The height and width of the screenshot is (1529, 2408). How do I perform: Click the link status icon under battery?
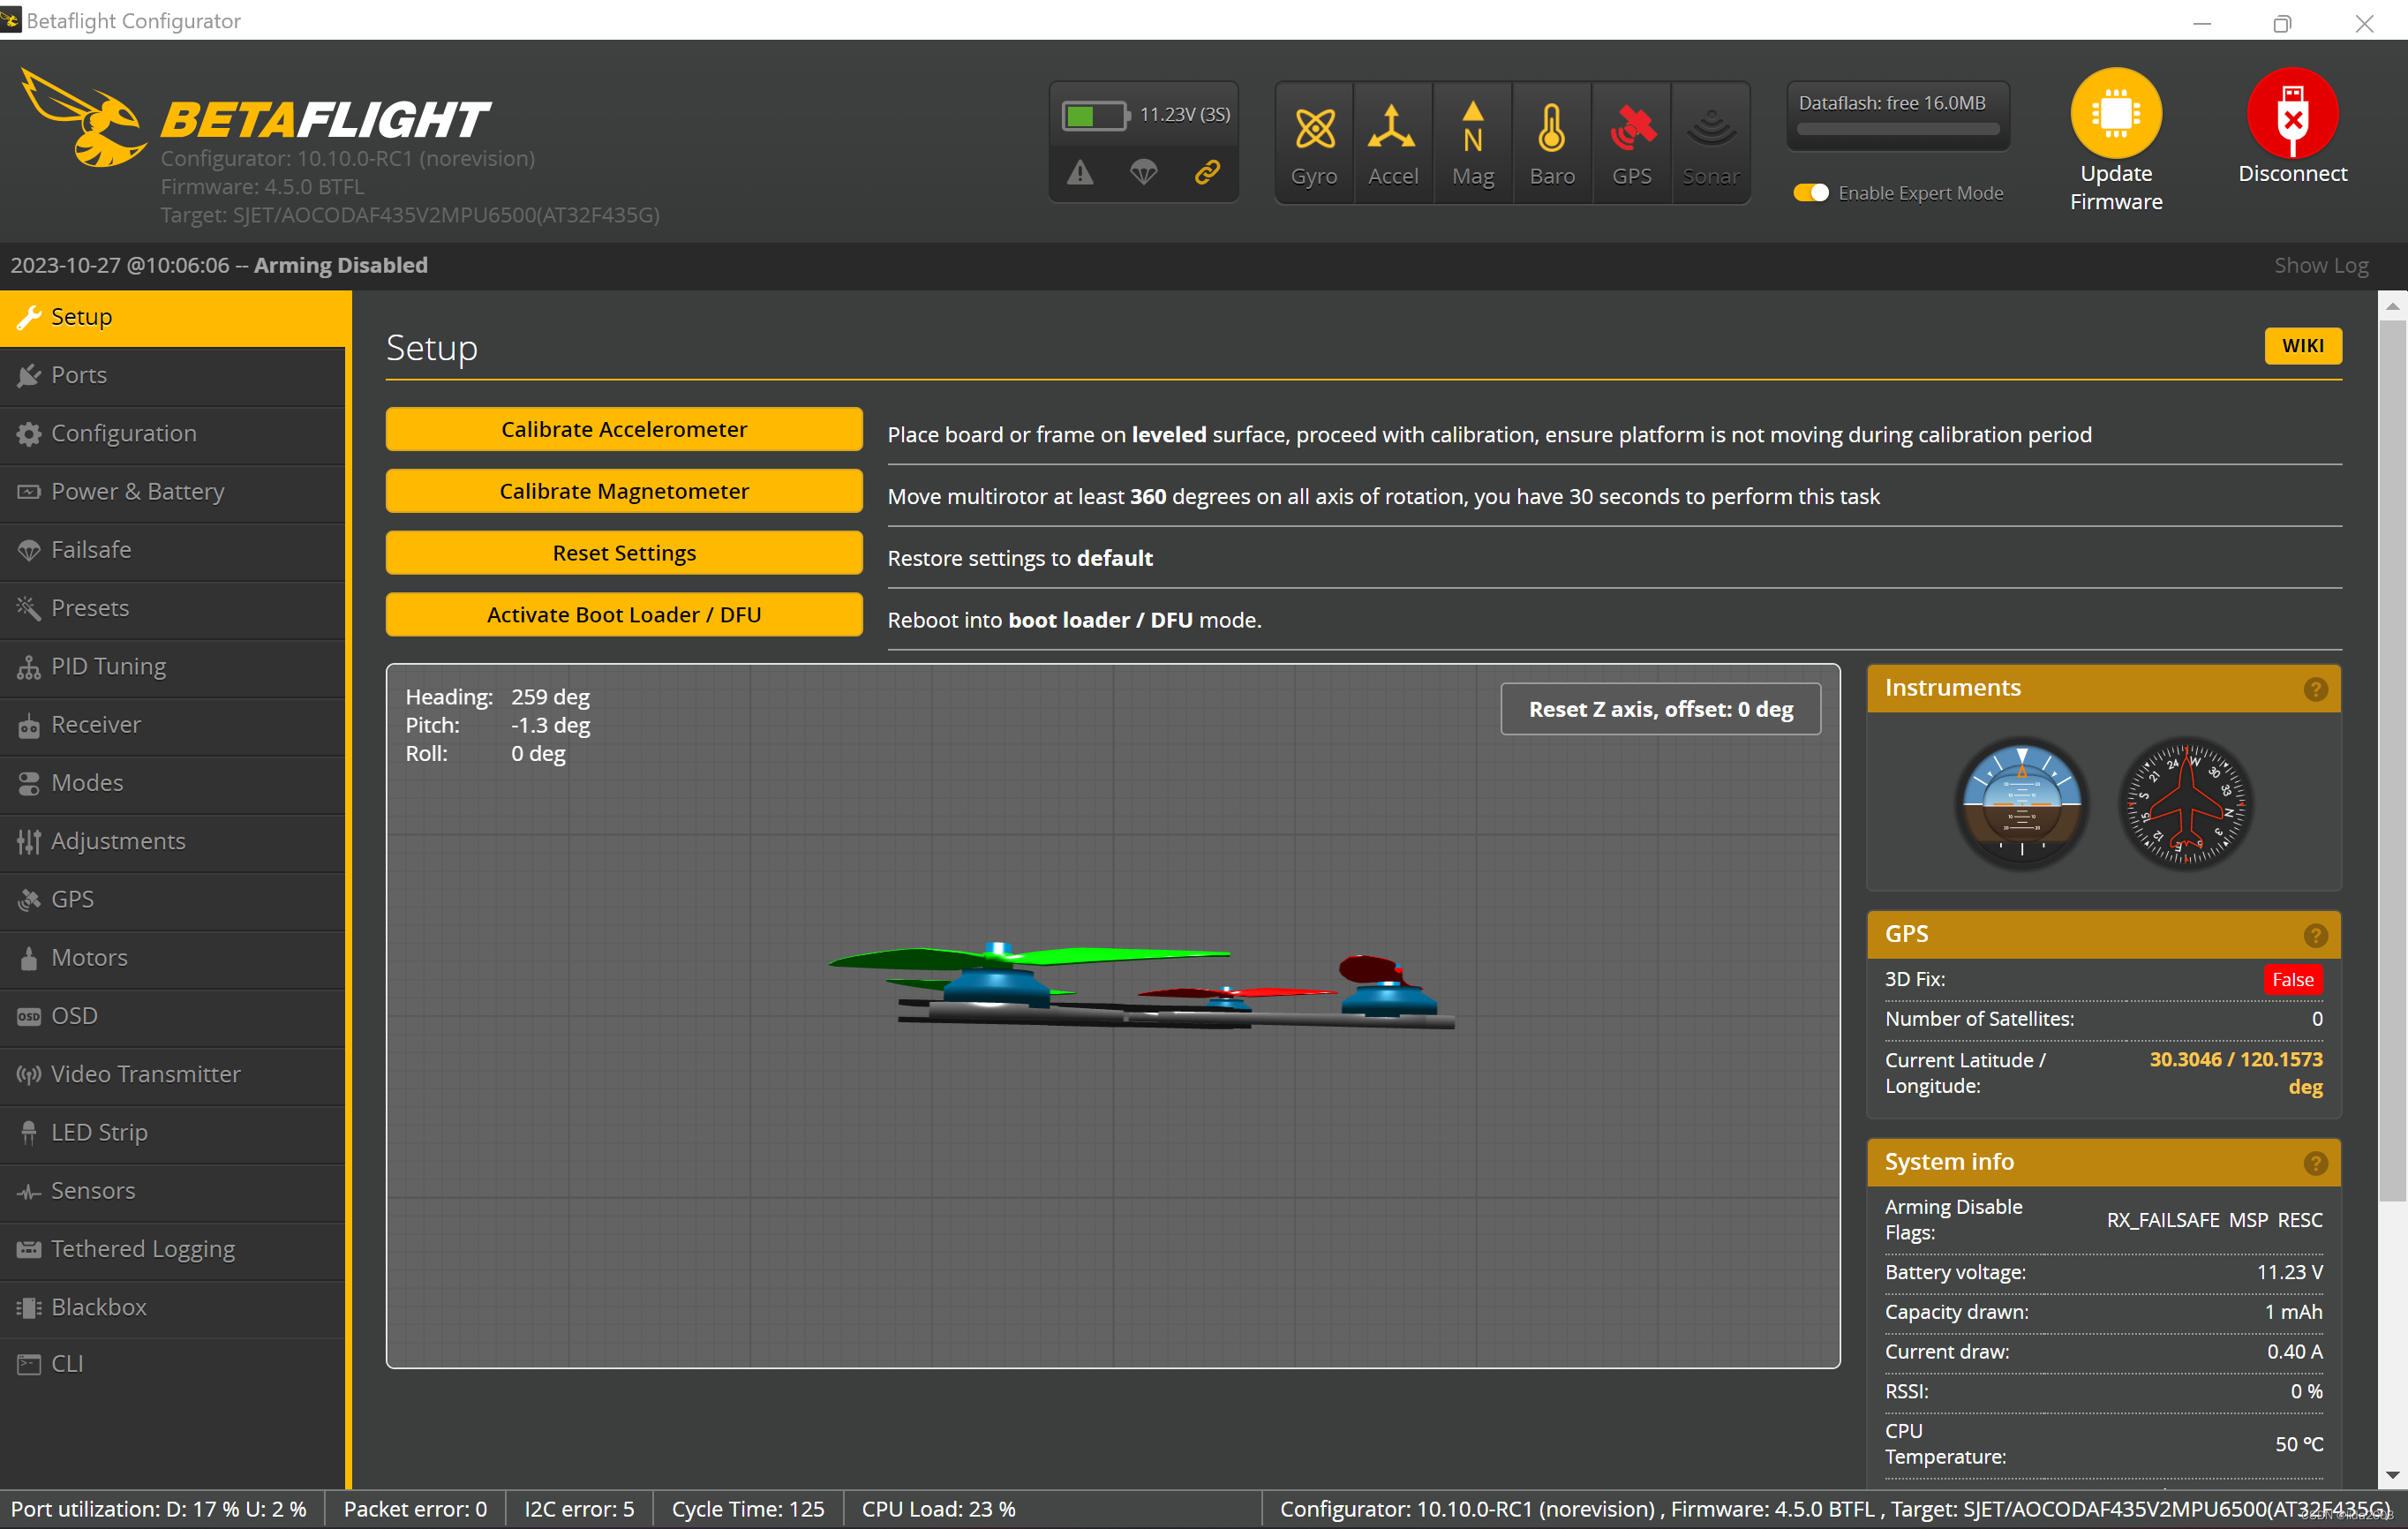point(1207,173)
